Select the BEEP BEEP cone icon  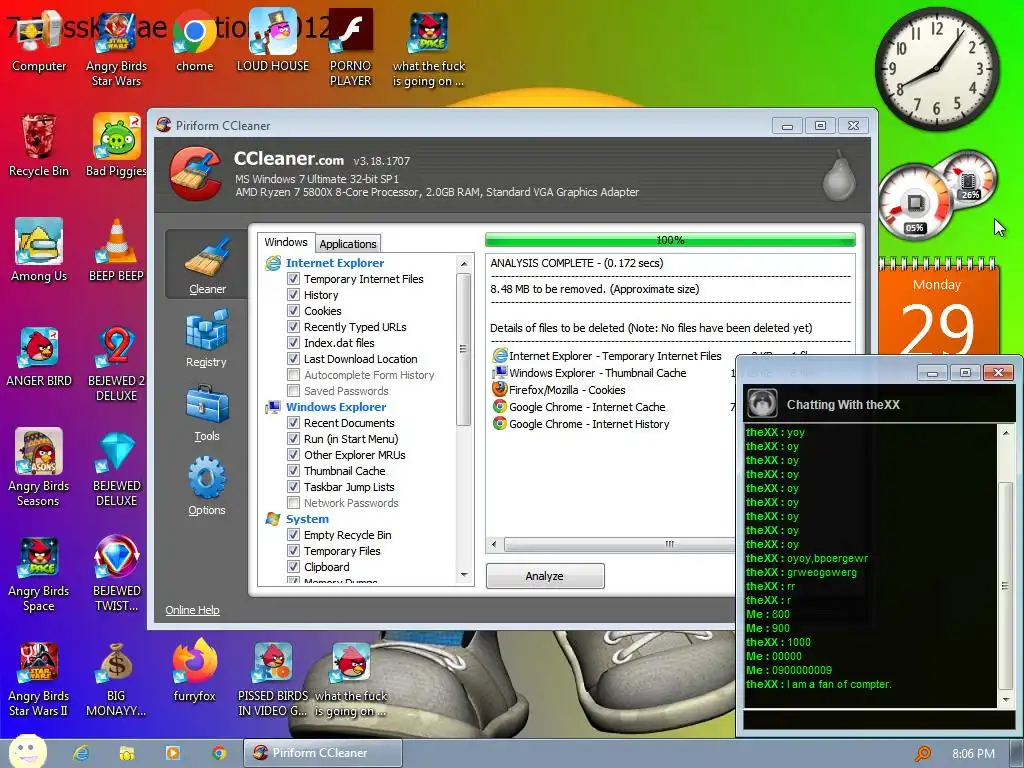tap(116, 251)
